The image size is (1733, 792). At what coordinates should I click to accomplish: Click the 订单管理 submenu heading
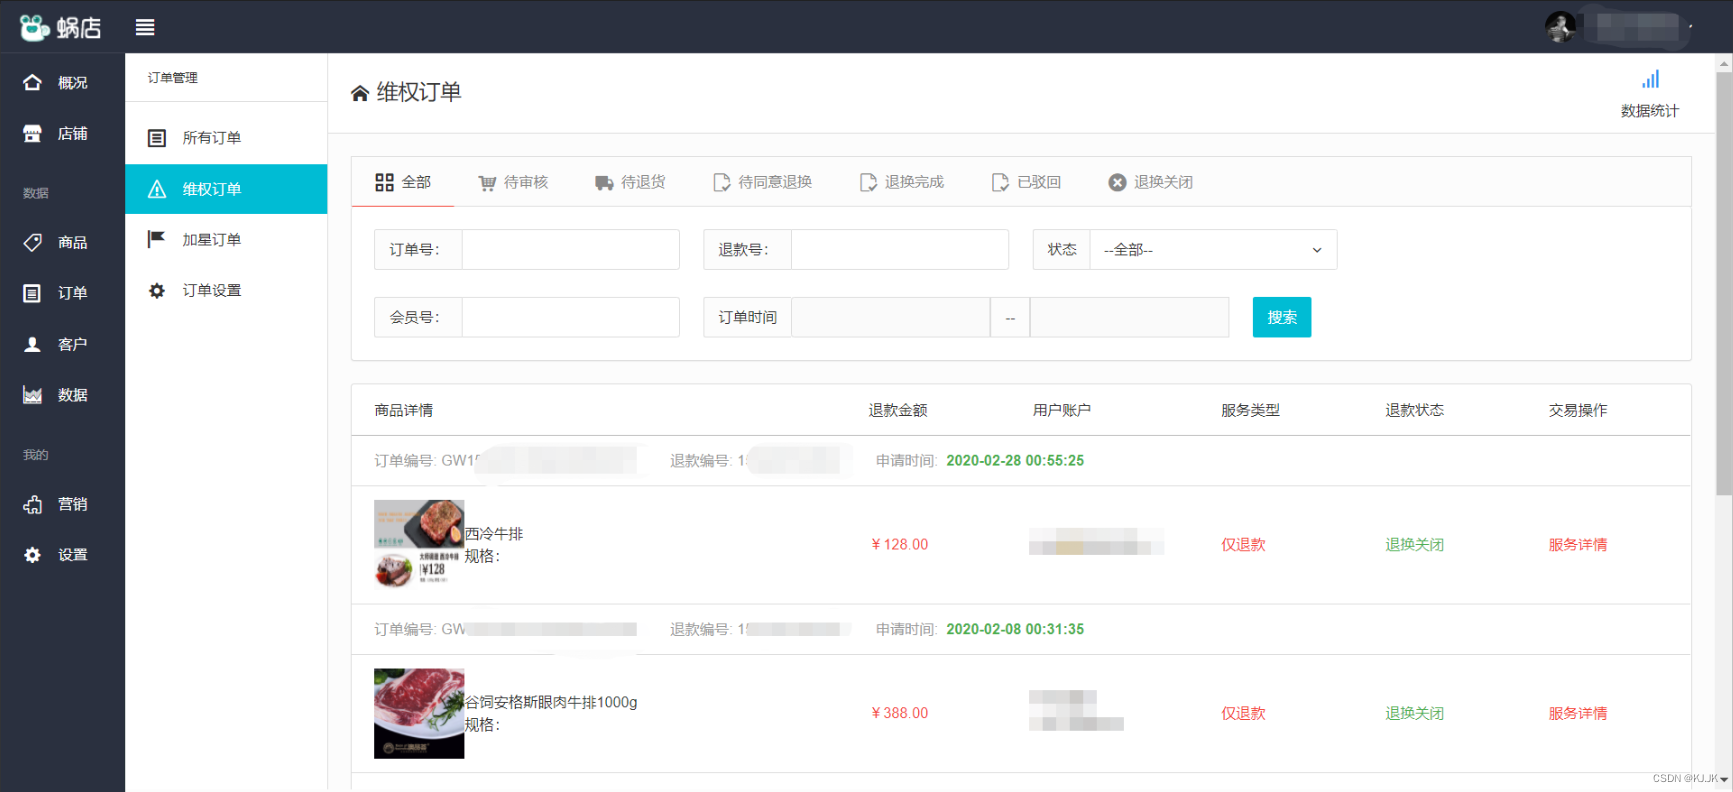173,78
